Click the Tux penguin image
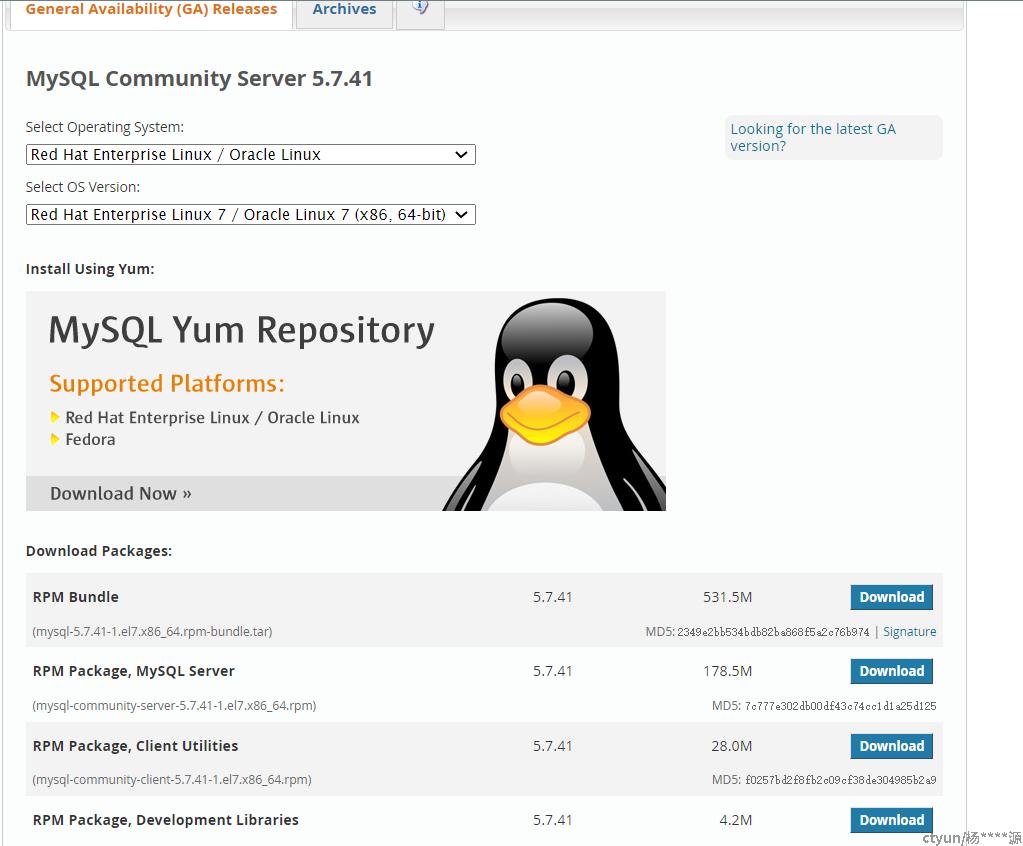This screenshot has width=1023, height=846. [x=555, y=404]
